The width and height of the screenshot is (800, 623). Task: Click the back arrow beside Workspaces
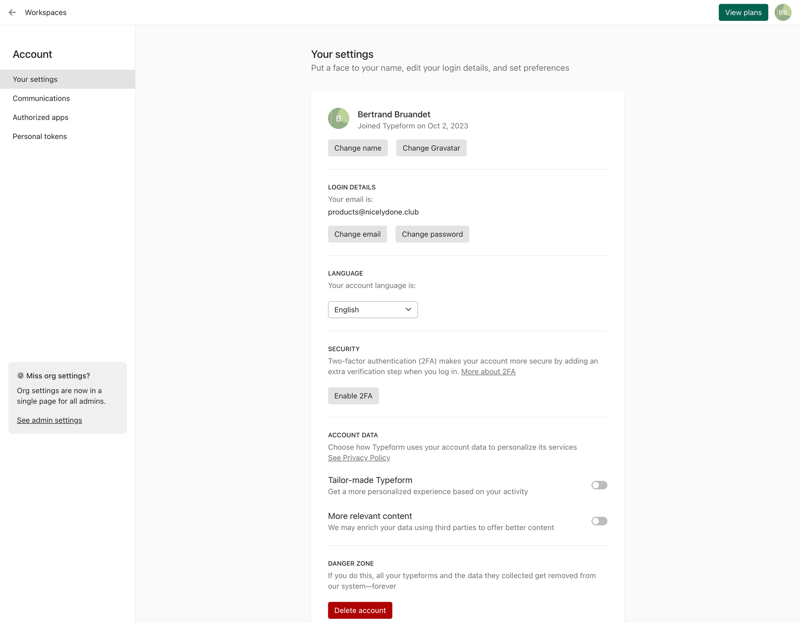pos(13,12)
